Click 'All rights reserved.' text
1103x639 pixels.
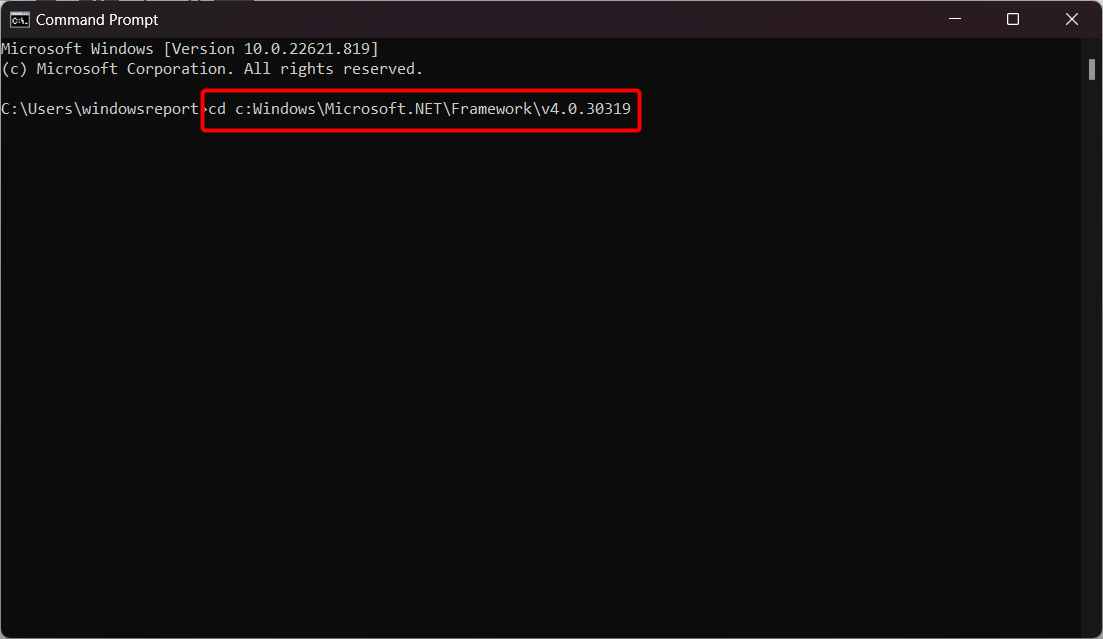(x=333, y=69)
